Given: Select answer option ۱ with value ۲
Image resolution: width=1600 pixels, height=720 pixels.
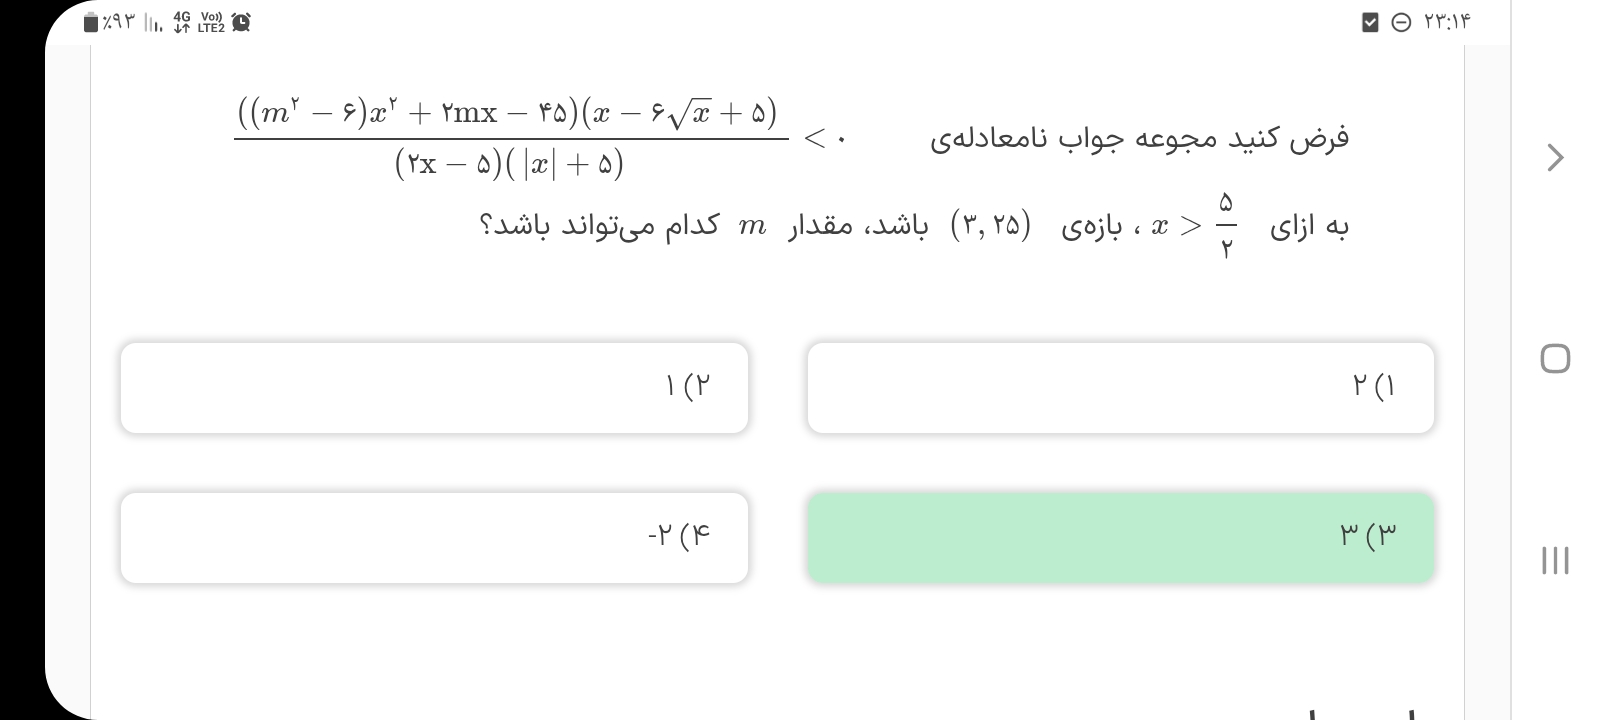Looking at the screenshot, I should point(1120,388).
